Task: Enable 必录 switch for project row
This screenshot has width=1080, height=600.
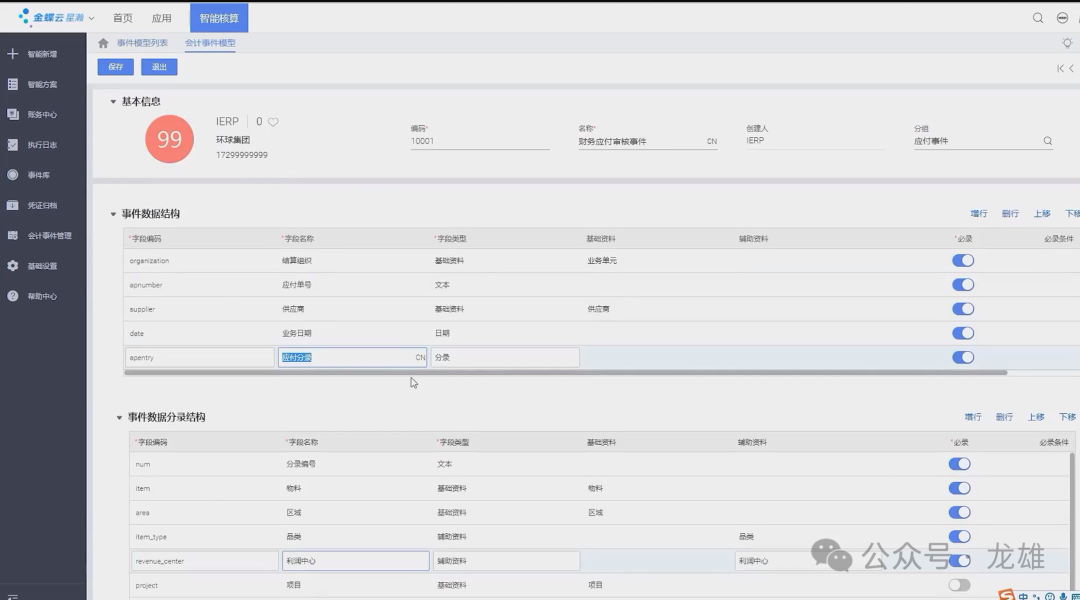Action: pyautogui.click(x=958, y=585)
